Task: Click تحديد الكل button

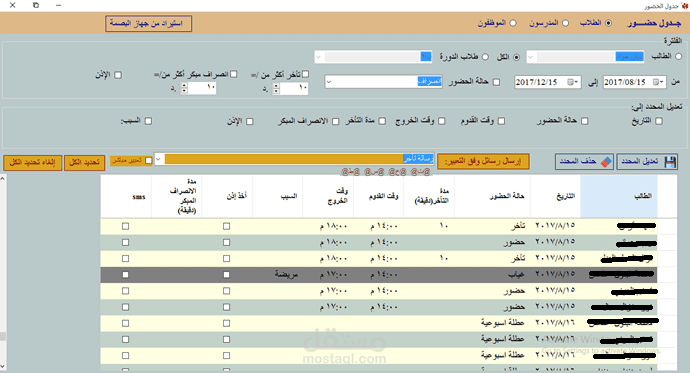Action: click(x=84, y=162)
